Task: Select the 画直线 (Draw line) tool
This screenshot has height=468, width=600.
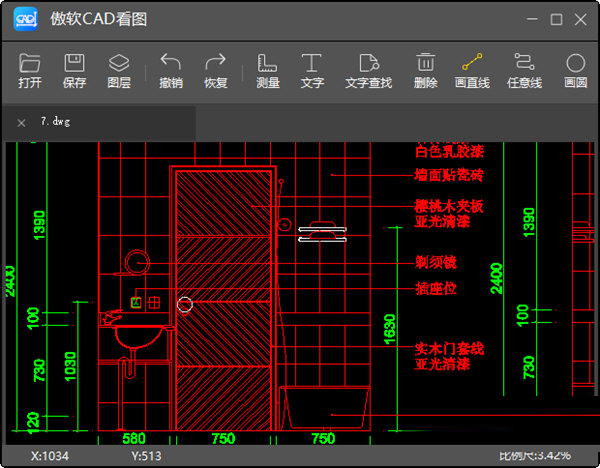Action: [472, 70]
